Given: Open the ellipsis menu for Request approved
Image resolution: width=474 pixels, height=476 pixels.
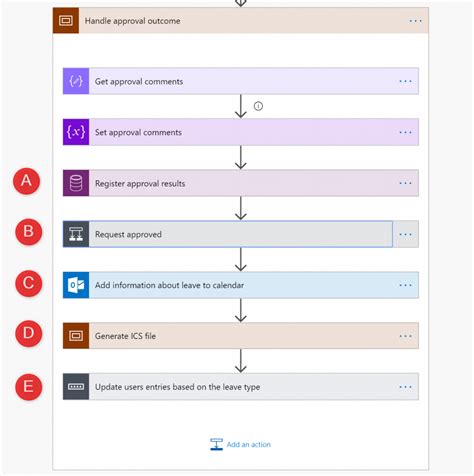Looking at the screenshot, I should (x=405, y=234).
